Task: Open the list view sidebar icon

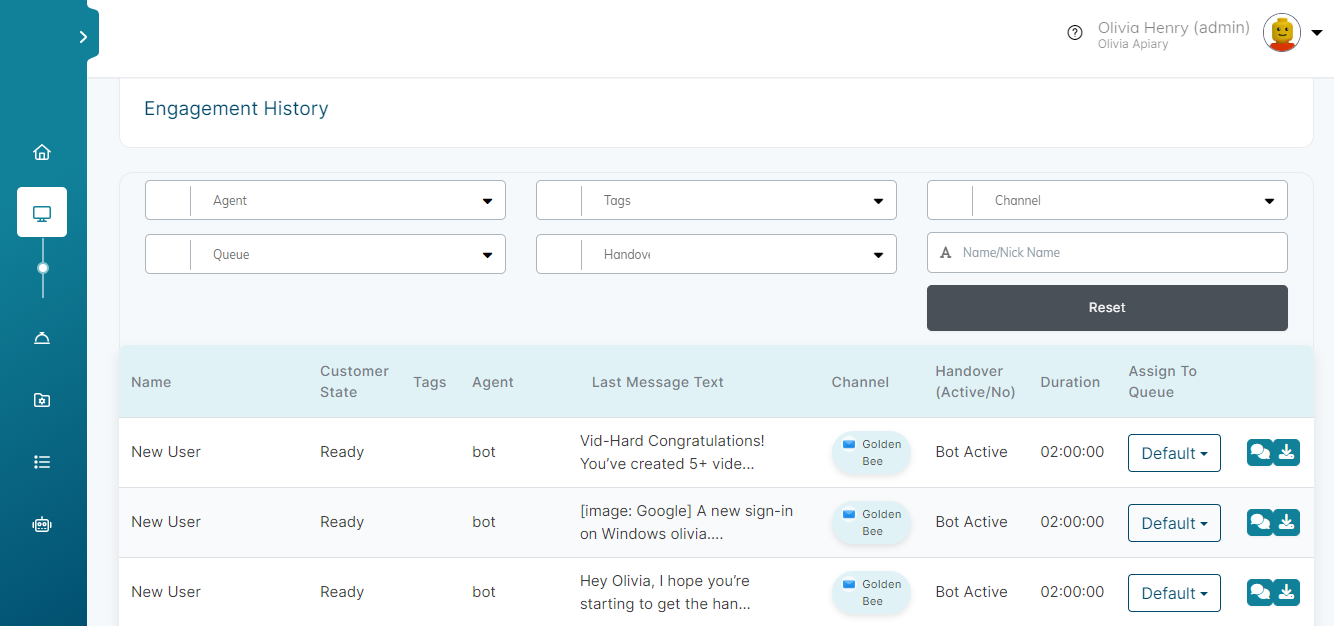Action: tap(41, 461)
